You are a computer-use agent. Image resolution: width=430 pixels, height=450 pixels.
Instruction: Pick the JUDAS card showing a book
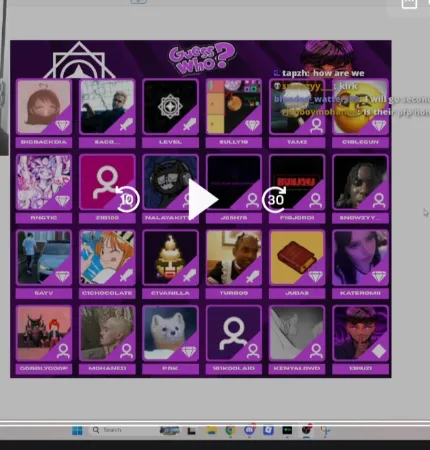click(x=297, y=264)
